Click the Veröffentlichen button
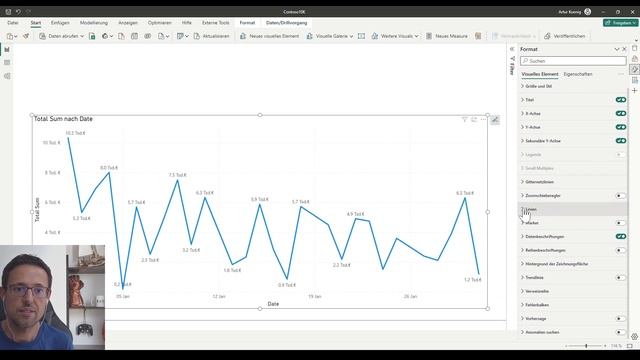 [565, 36]
